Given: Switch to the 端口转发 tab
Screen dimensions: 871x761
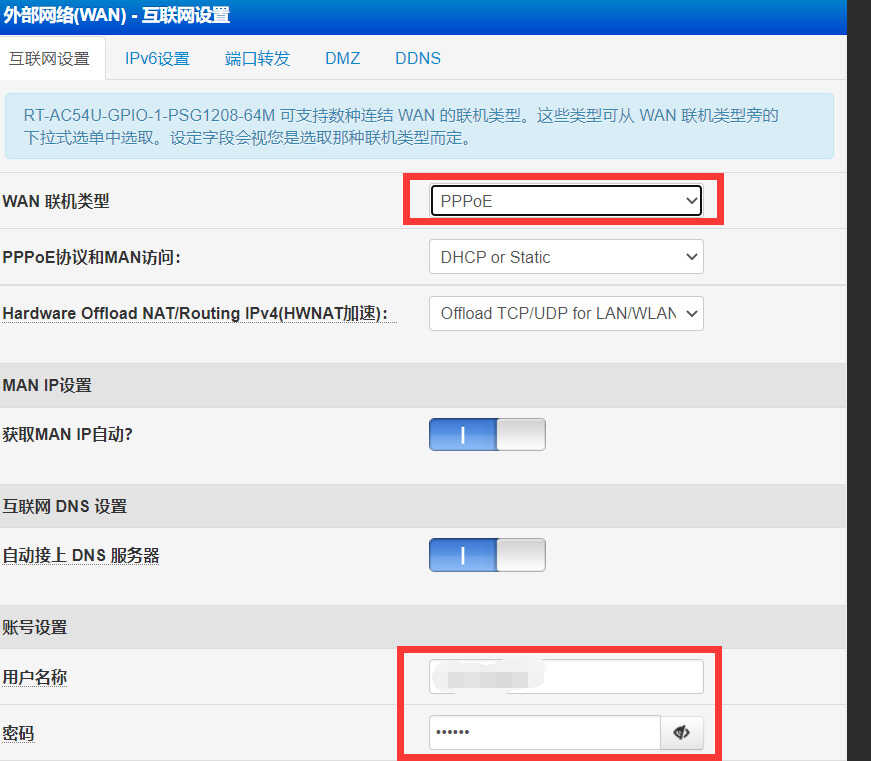Looking at the screenshot, I should click(257, 58).
